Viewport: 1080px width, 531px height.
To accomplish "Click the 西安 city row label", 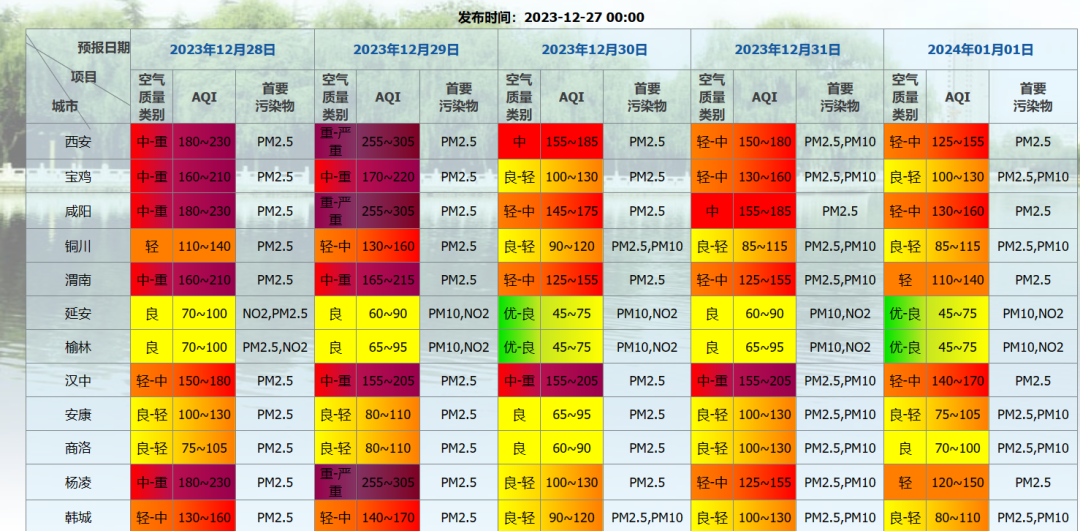I will tap(78, 142).
